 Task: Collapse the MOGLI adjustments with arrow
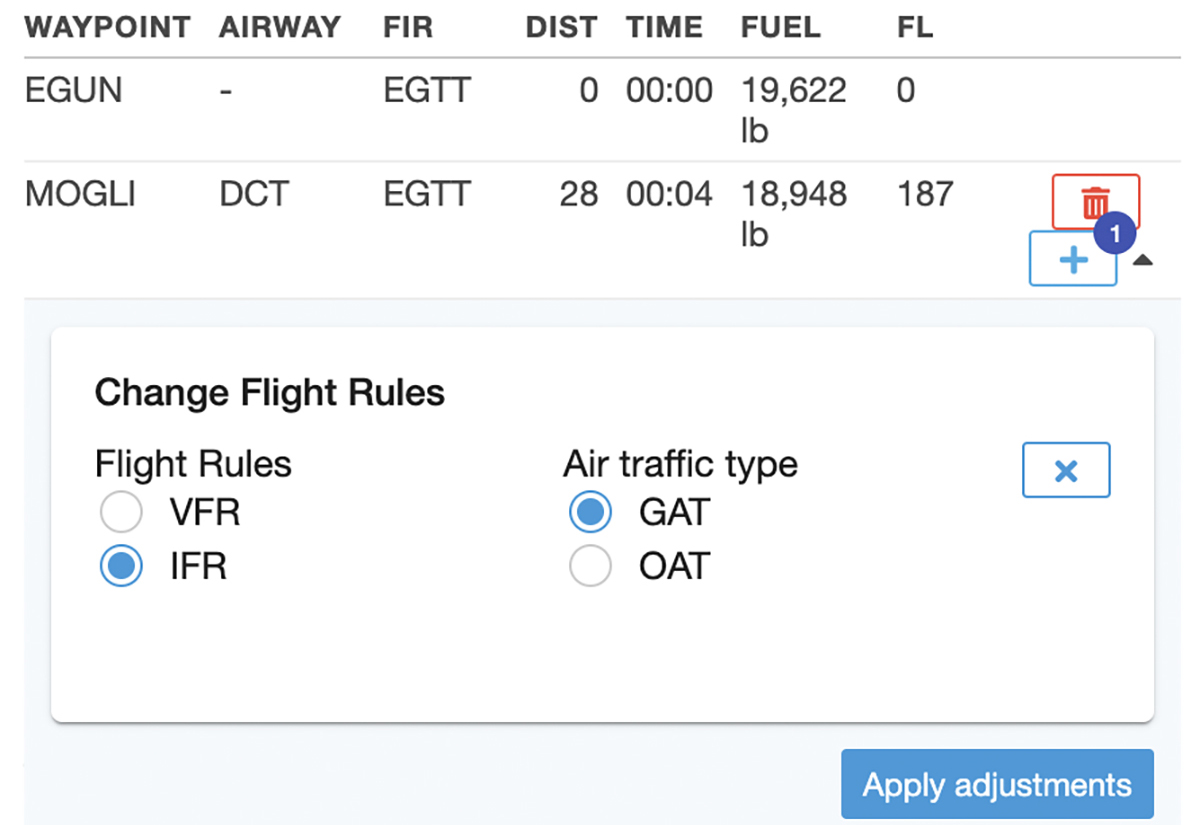point(1143,261)
